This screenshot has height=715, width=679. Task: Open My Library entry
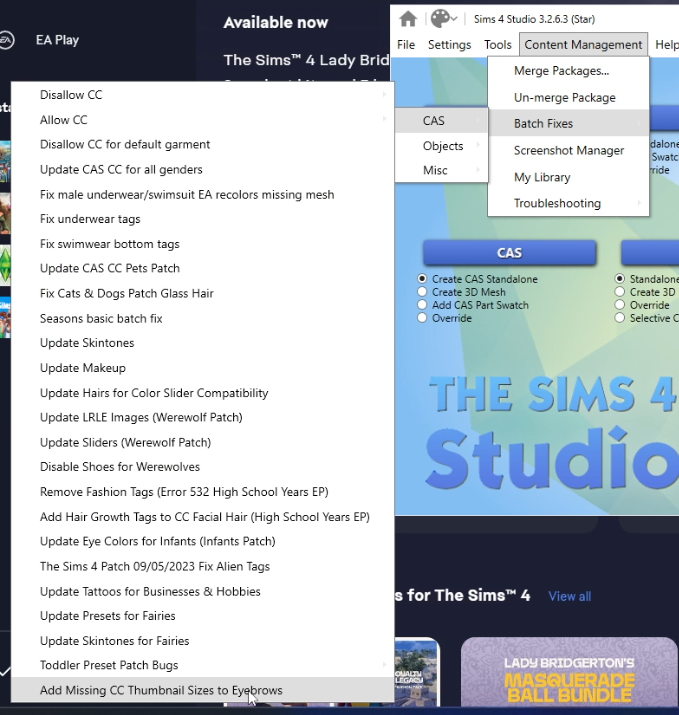568,177
